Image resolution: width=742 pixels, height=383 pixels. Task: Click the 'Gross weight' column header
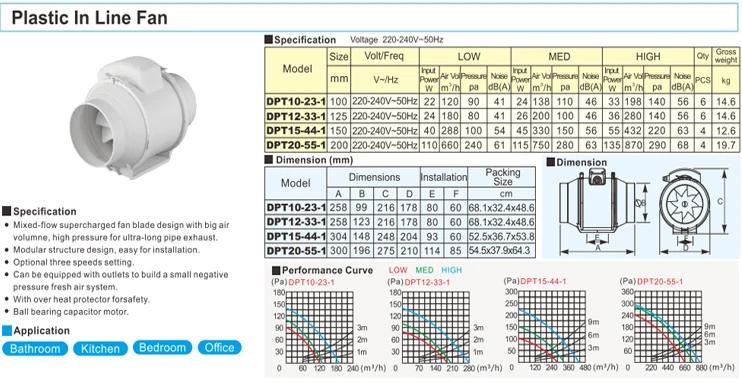(x=725, y=56)
